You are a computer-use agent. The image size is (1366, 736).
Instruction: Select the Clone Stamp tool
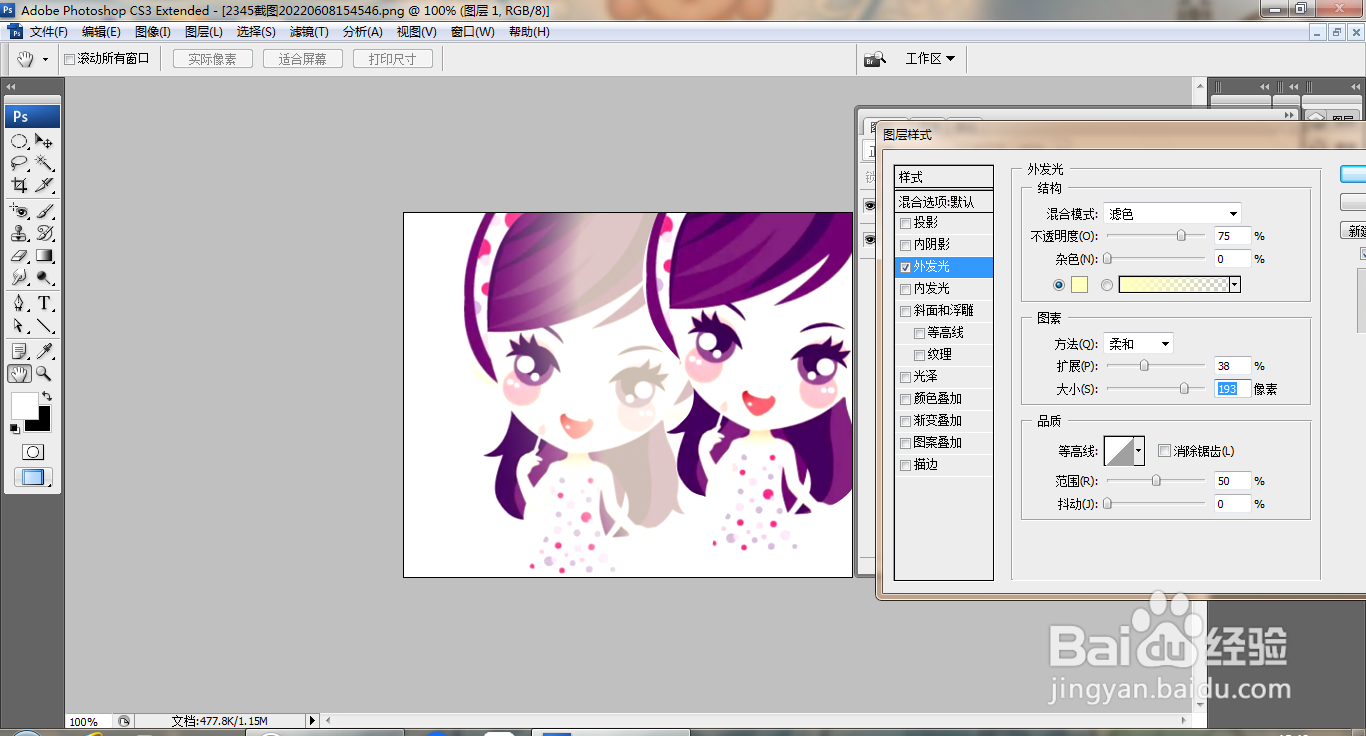click(19, 233)
